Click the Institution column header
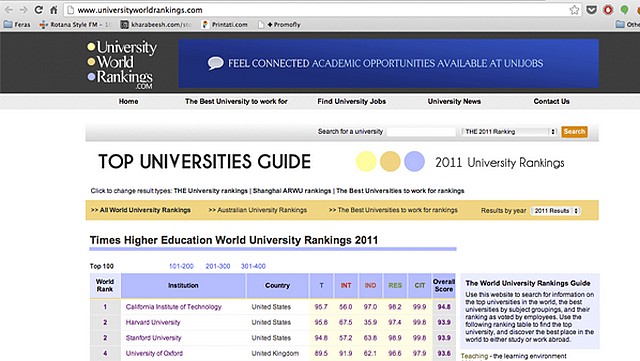 [183, 285]
